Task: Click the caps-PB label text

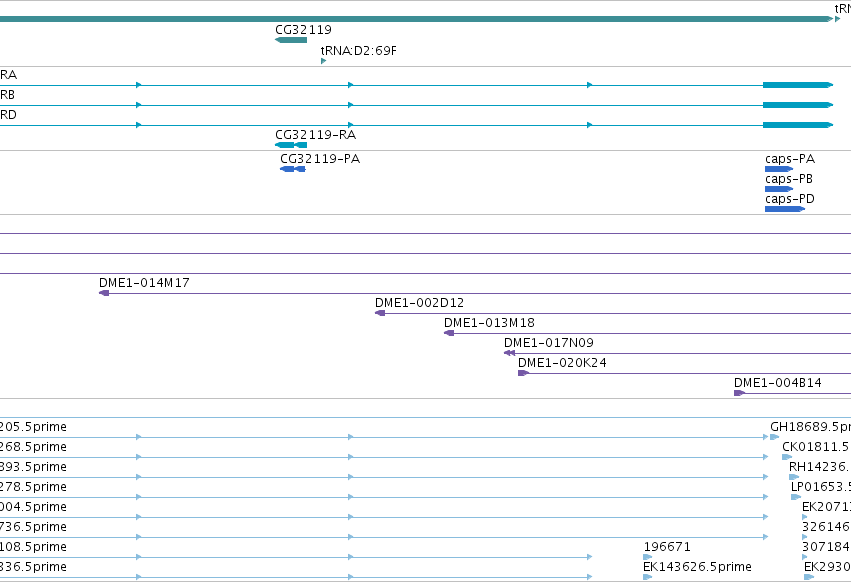Action: click(789, 179)
